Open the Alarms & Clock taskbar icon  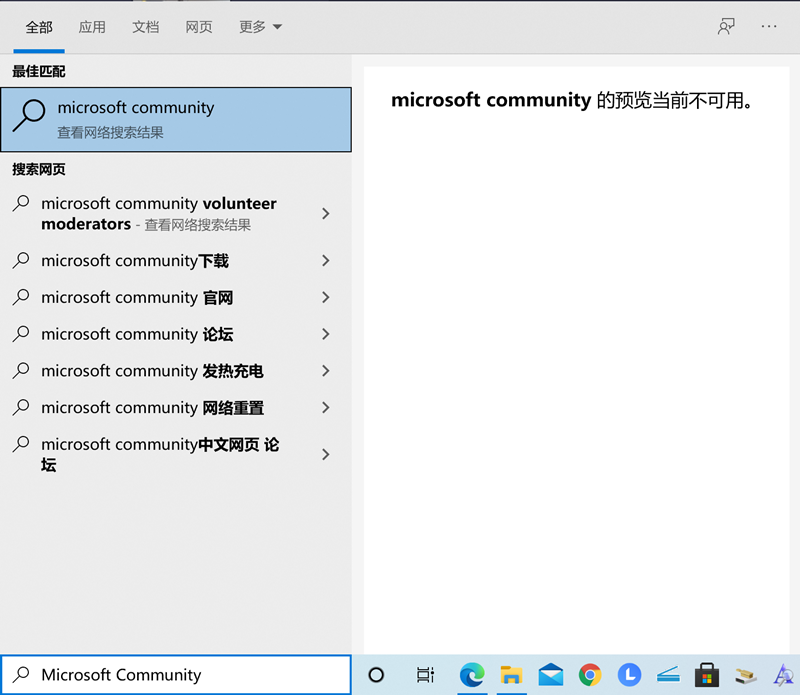click(629, 676)
